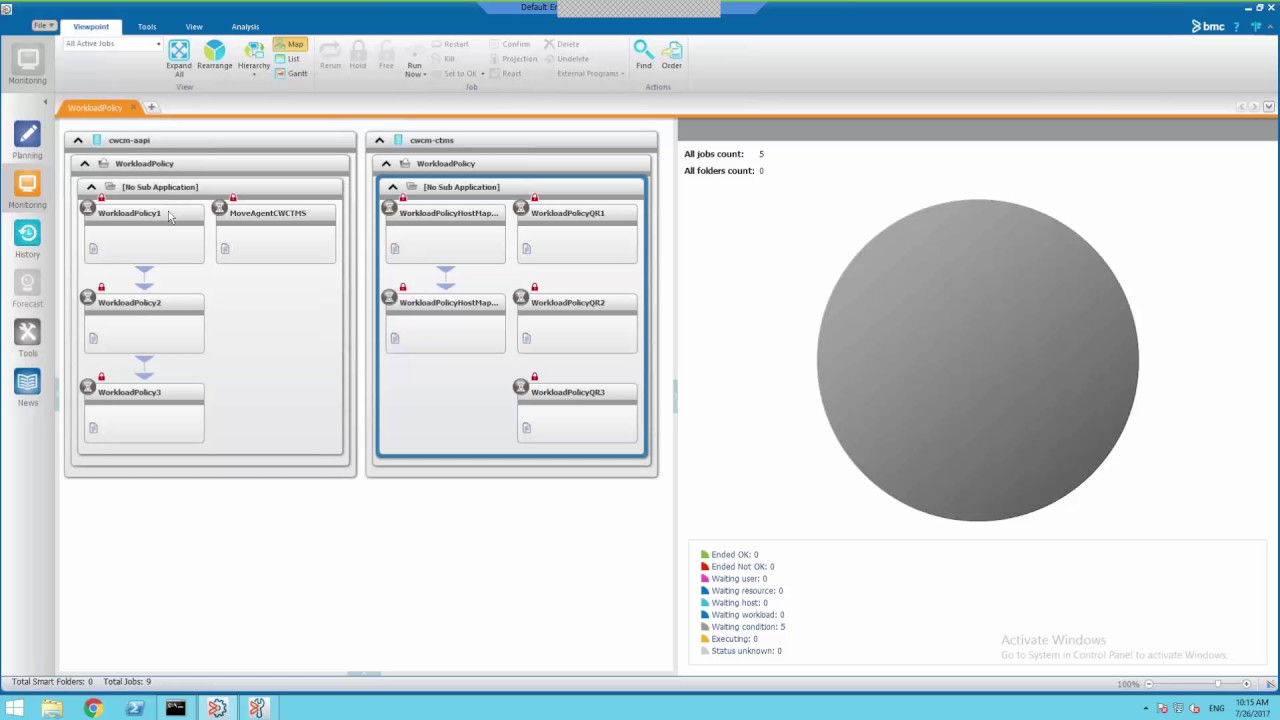The height and width of the screenshot is (720, 1280).
Task: Click Waiting condition: 5 legend entry
Action: pyautogui.click(x=743, y=627)
